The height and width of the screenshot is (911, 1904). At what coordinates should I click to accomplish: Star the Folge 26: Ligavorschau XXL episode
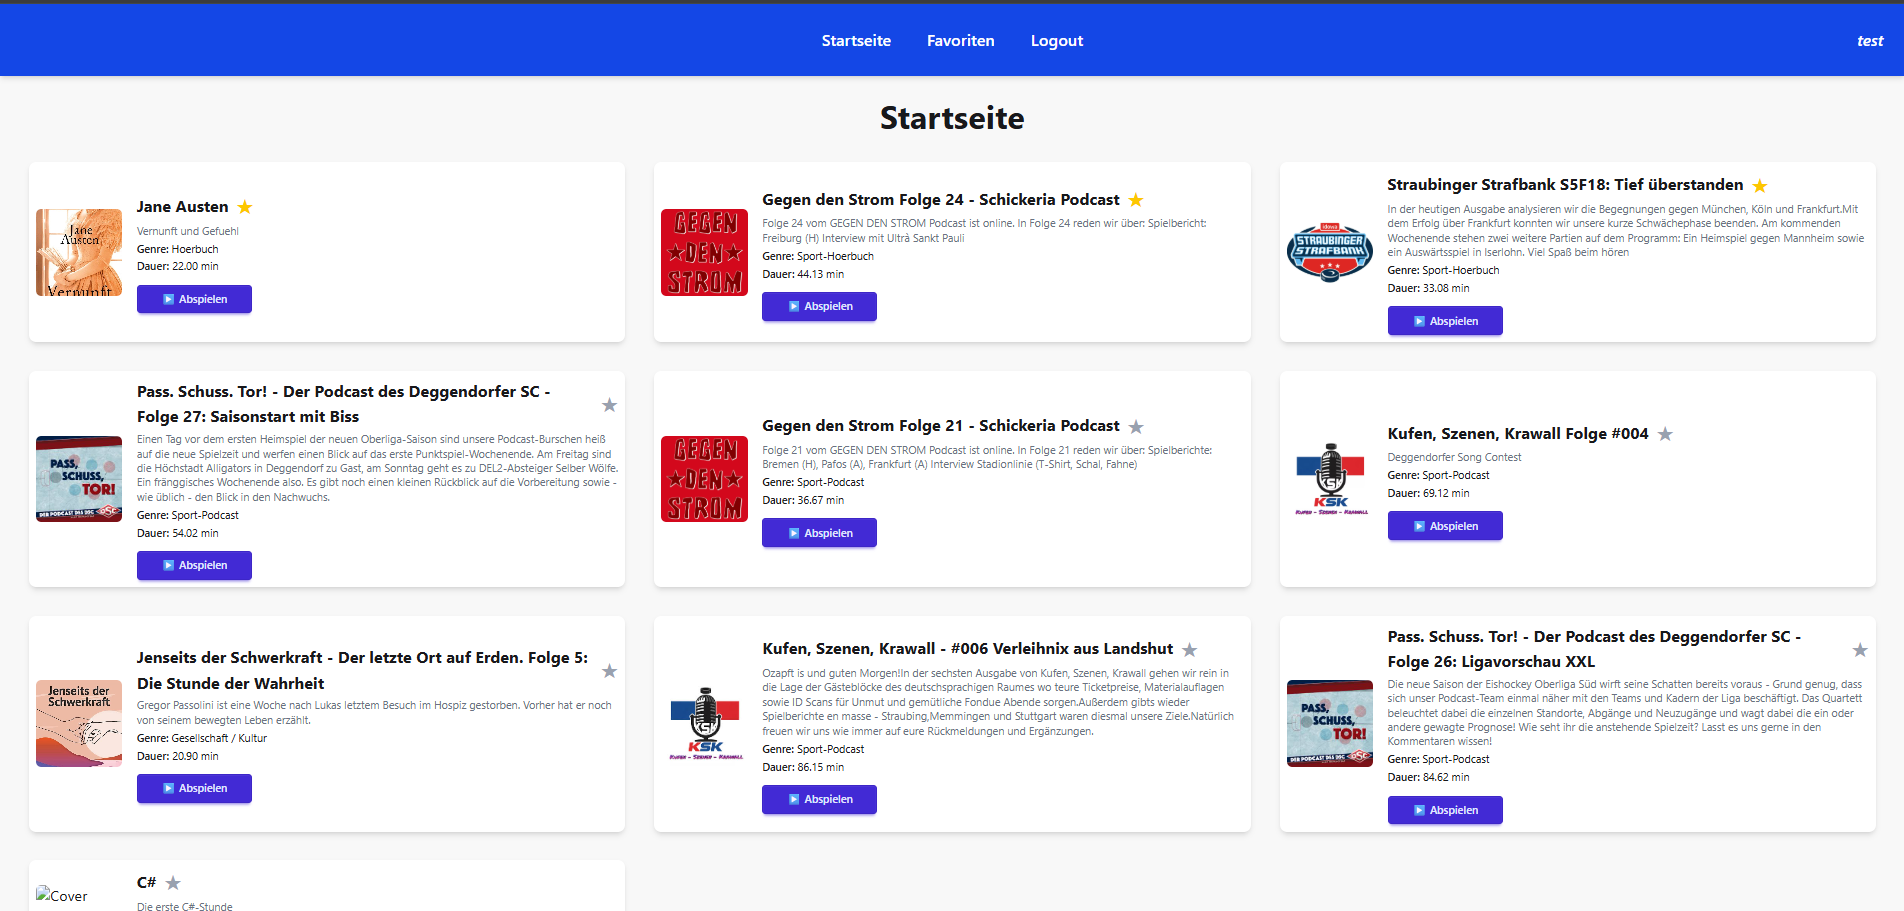[1860, 650]
